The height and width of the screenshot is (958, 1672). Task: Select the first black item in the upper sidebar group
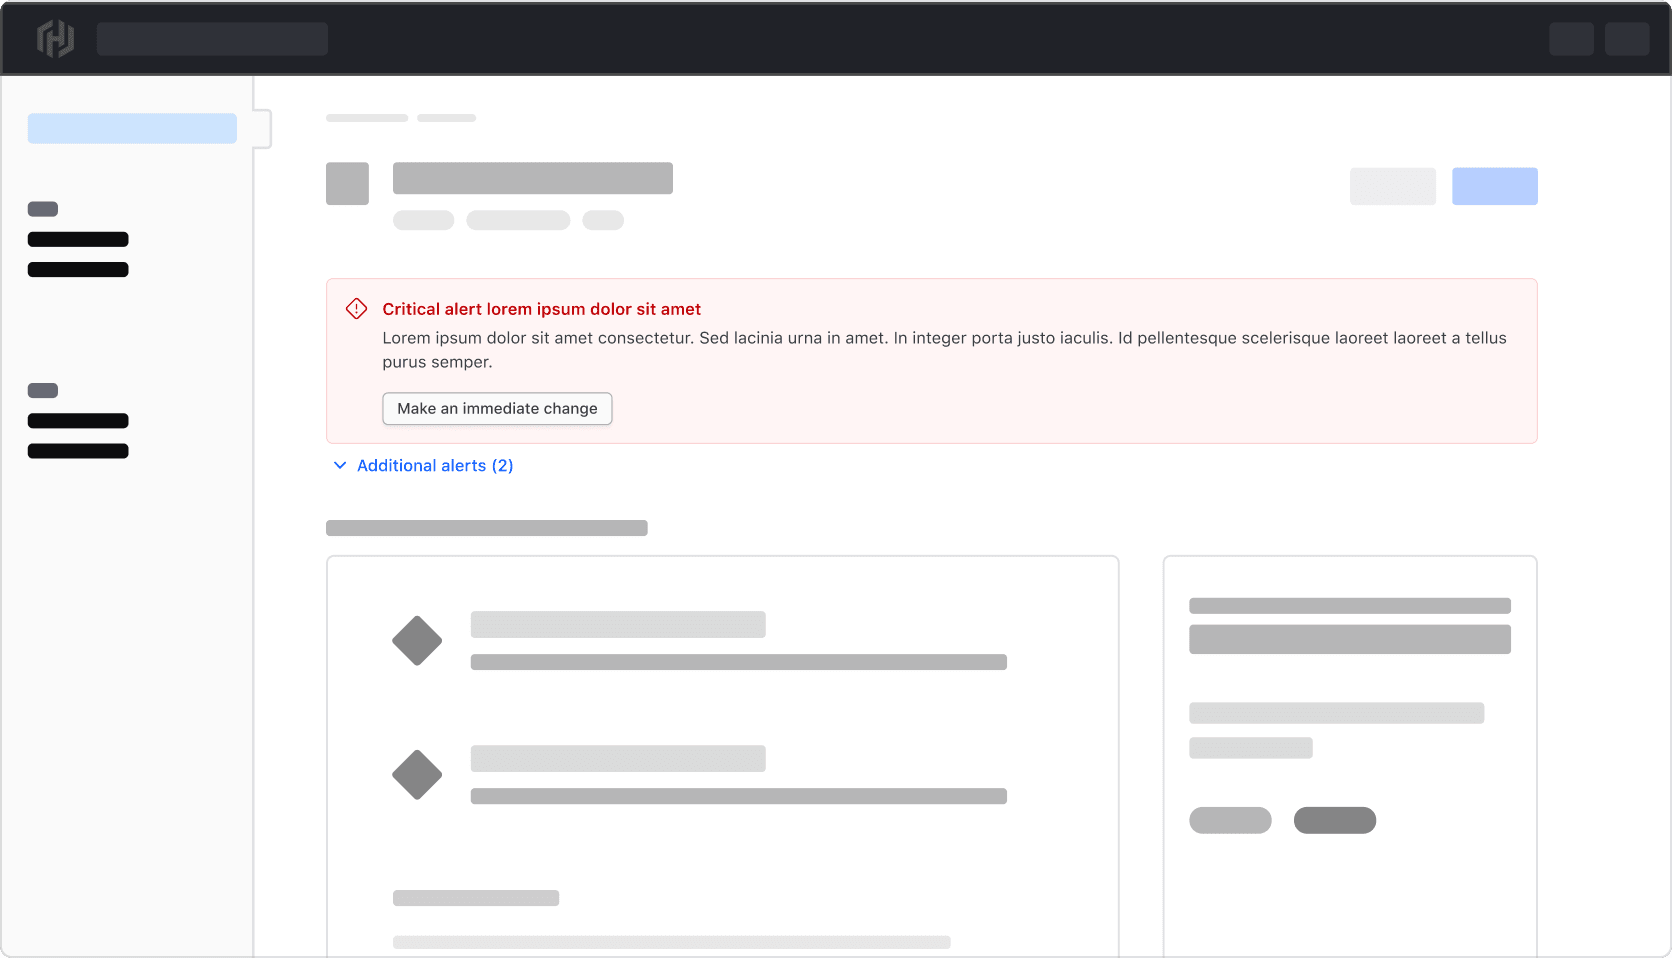(78, 240)
